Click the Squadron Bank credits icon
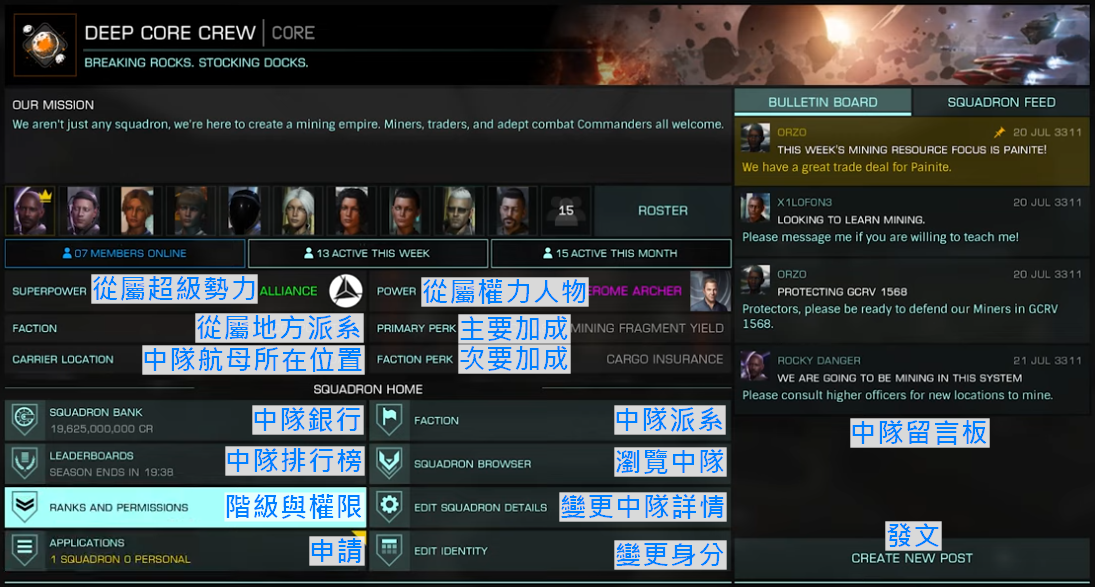The height and width of the screenshot is (587, 1095). [x=25, y=419]
